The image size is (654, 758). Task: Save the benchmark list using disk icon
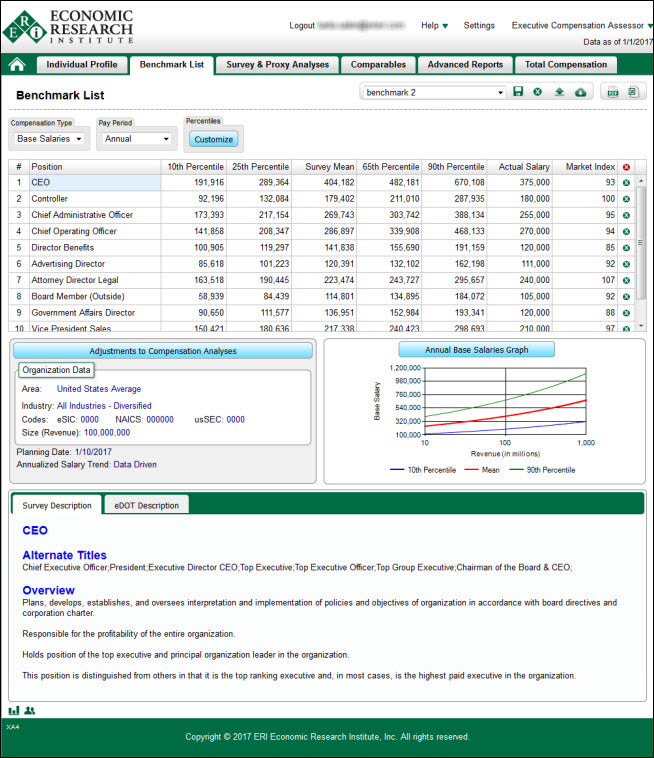click(518, 92)
